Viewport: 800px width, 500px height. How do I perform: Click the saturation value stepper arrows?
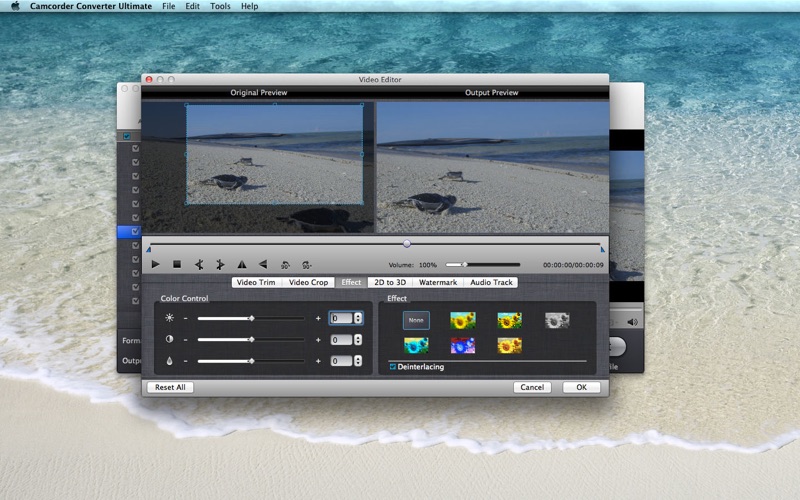[358, 361]
